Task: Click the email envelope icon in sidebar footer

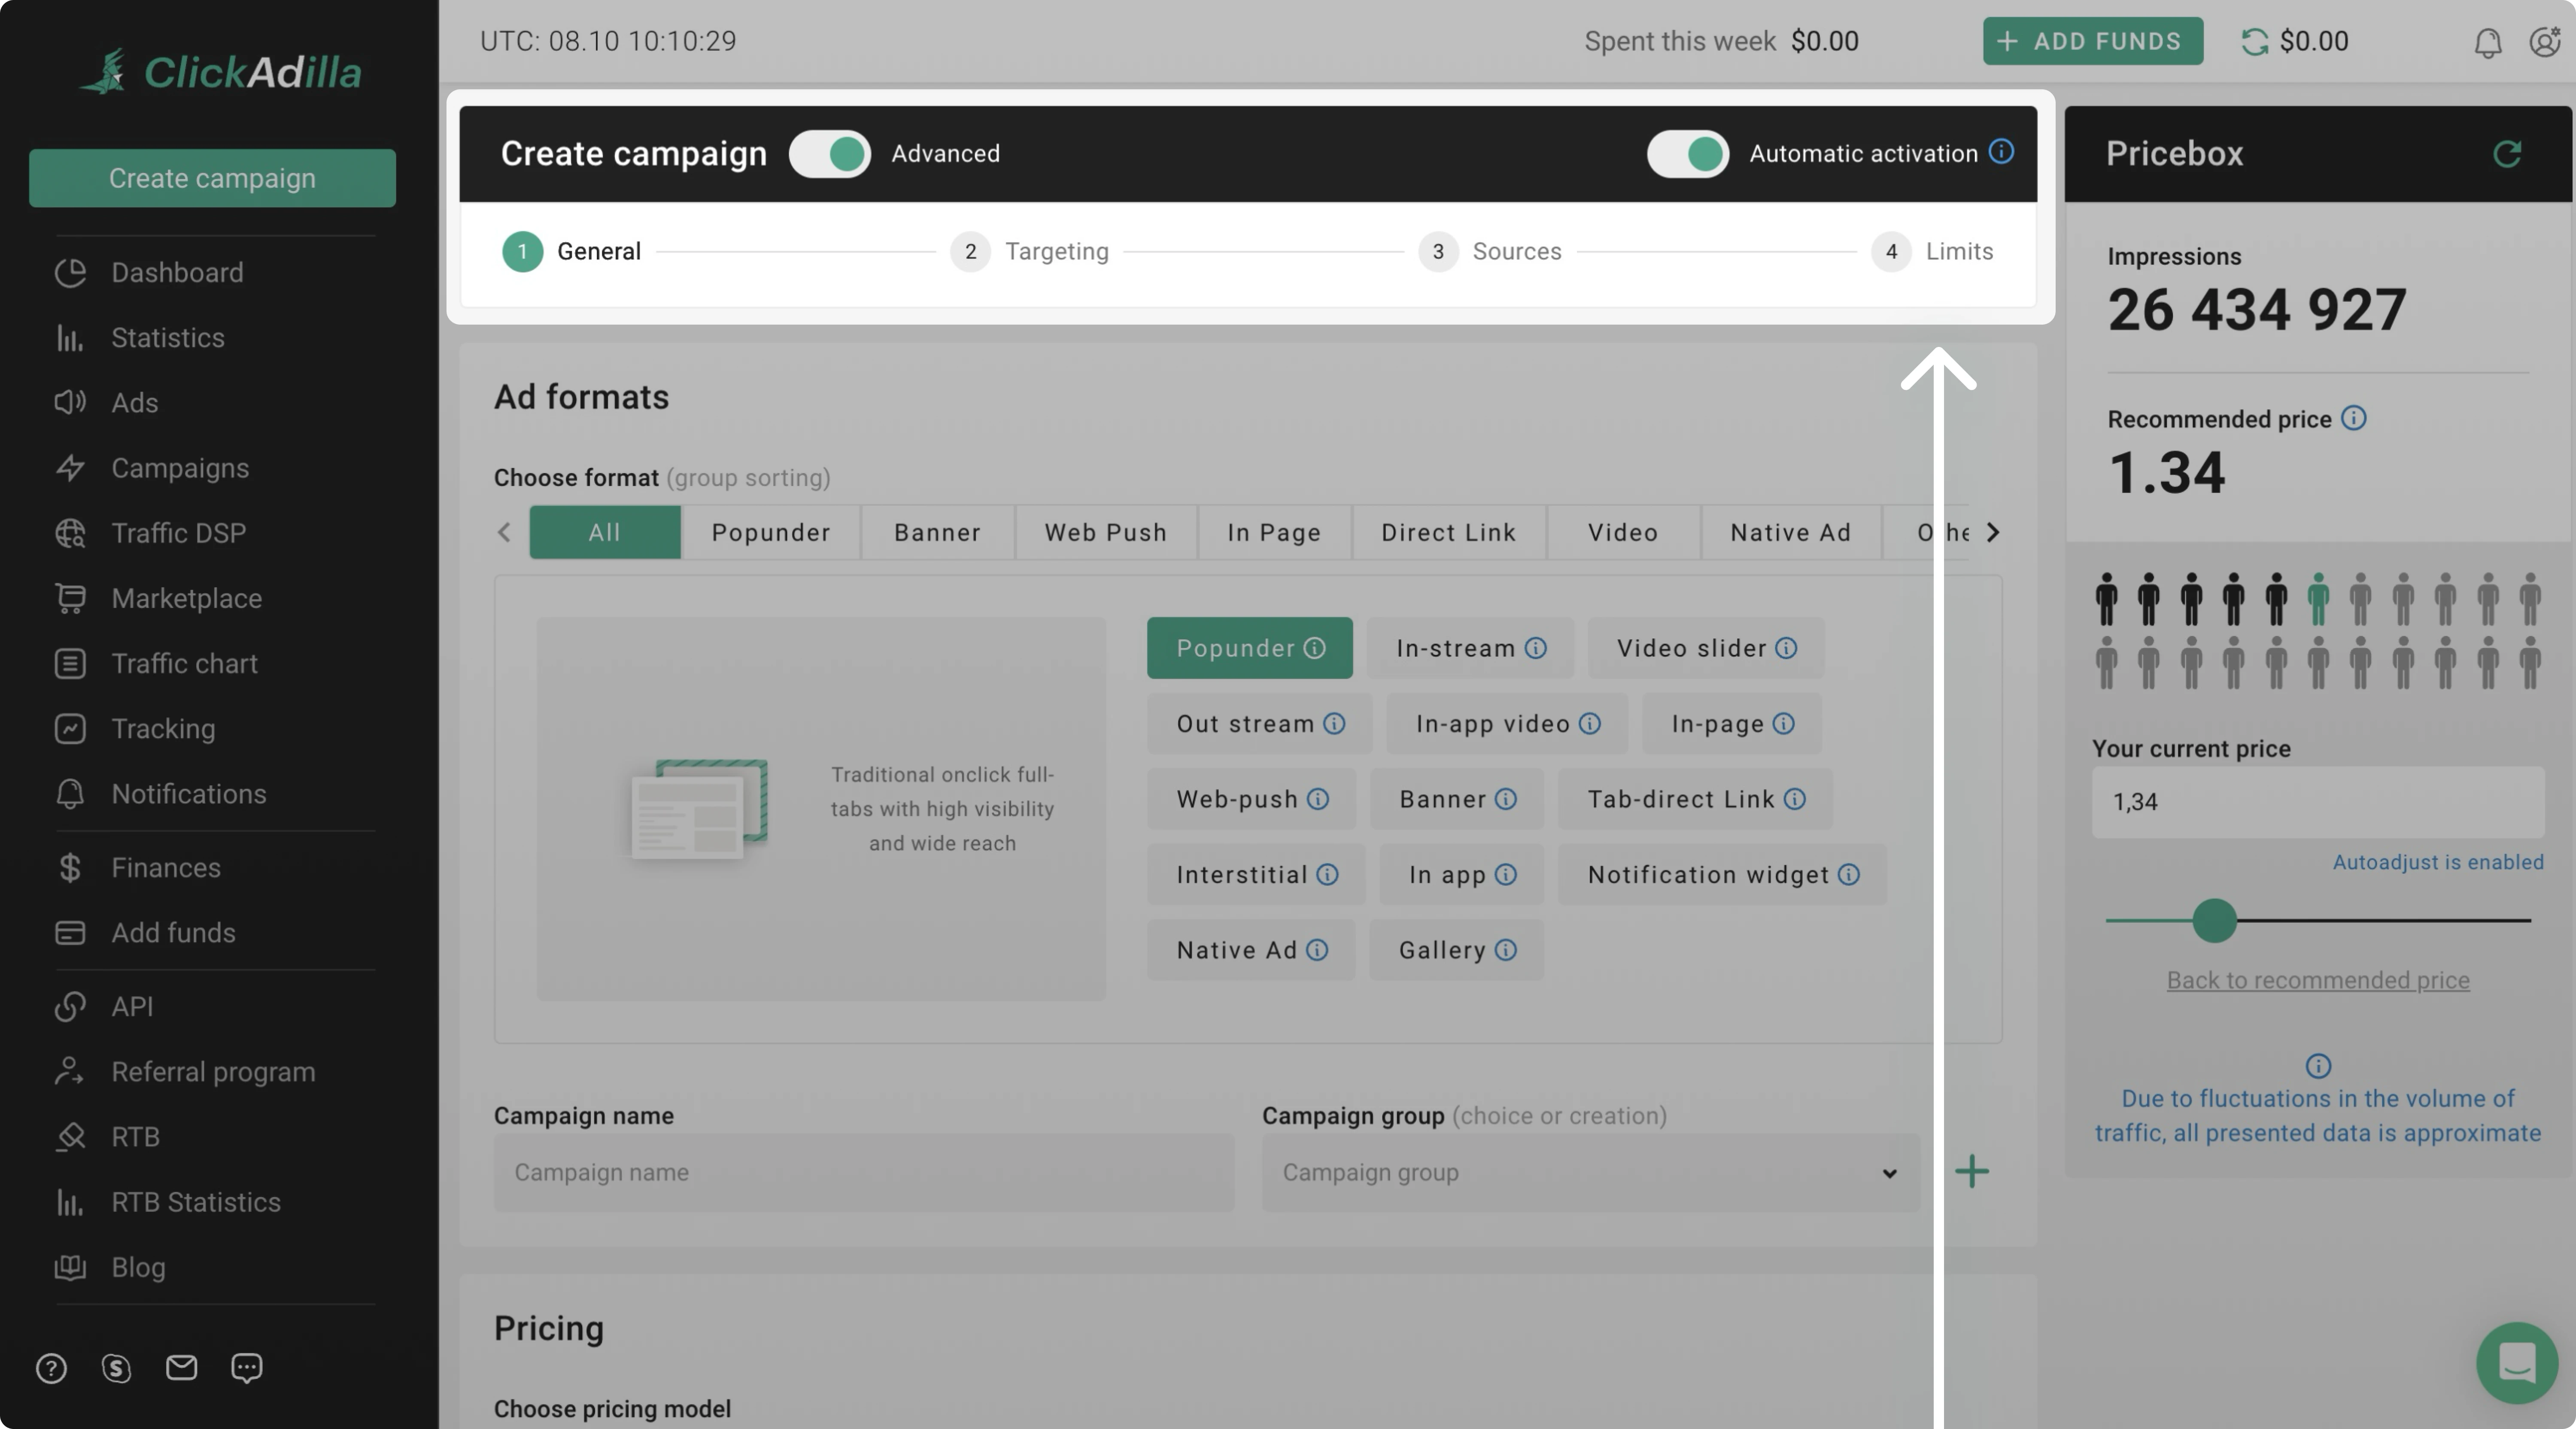Action: click(181, 1367)
